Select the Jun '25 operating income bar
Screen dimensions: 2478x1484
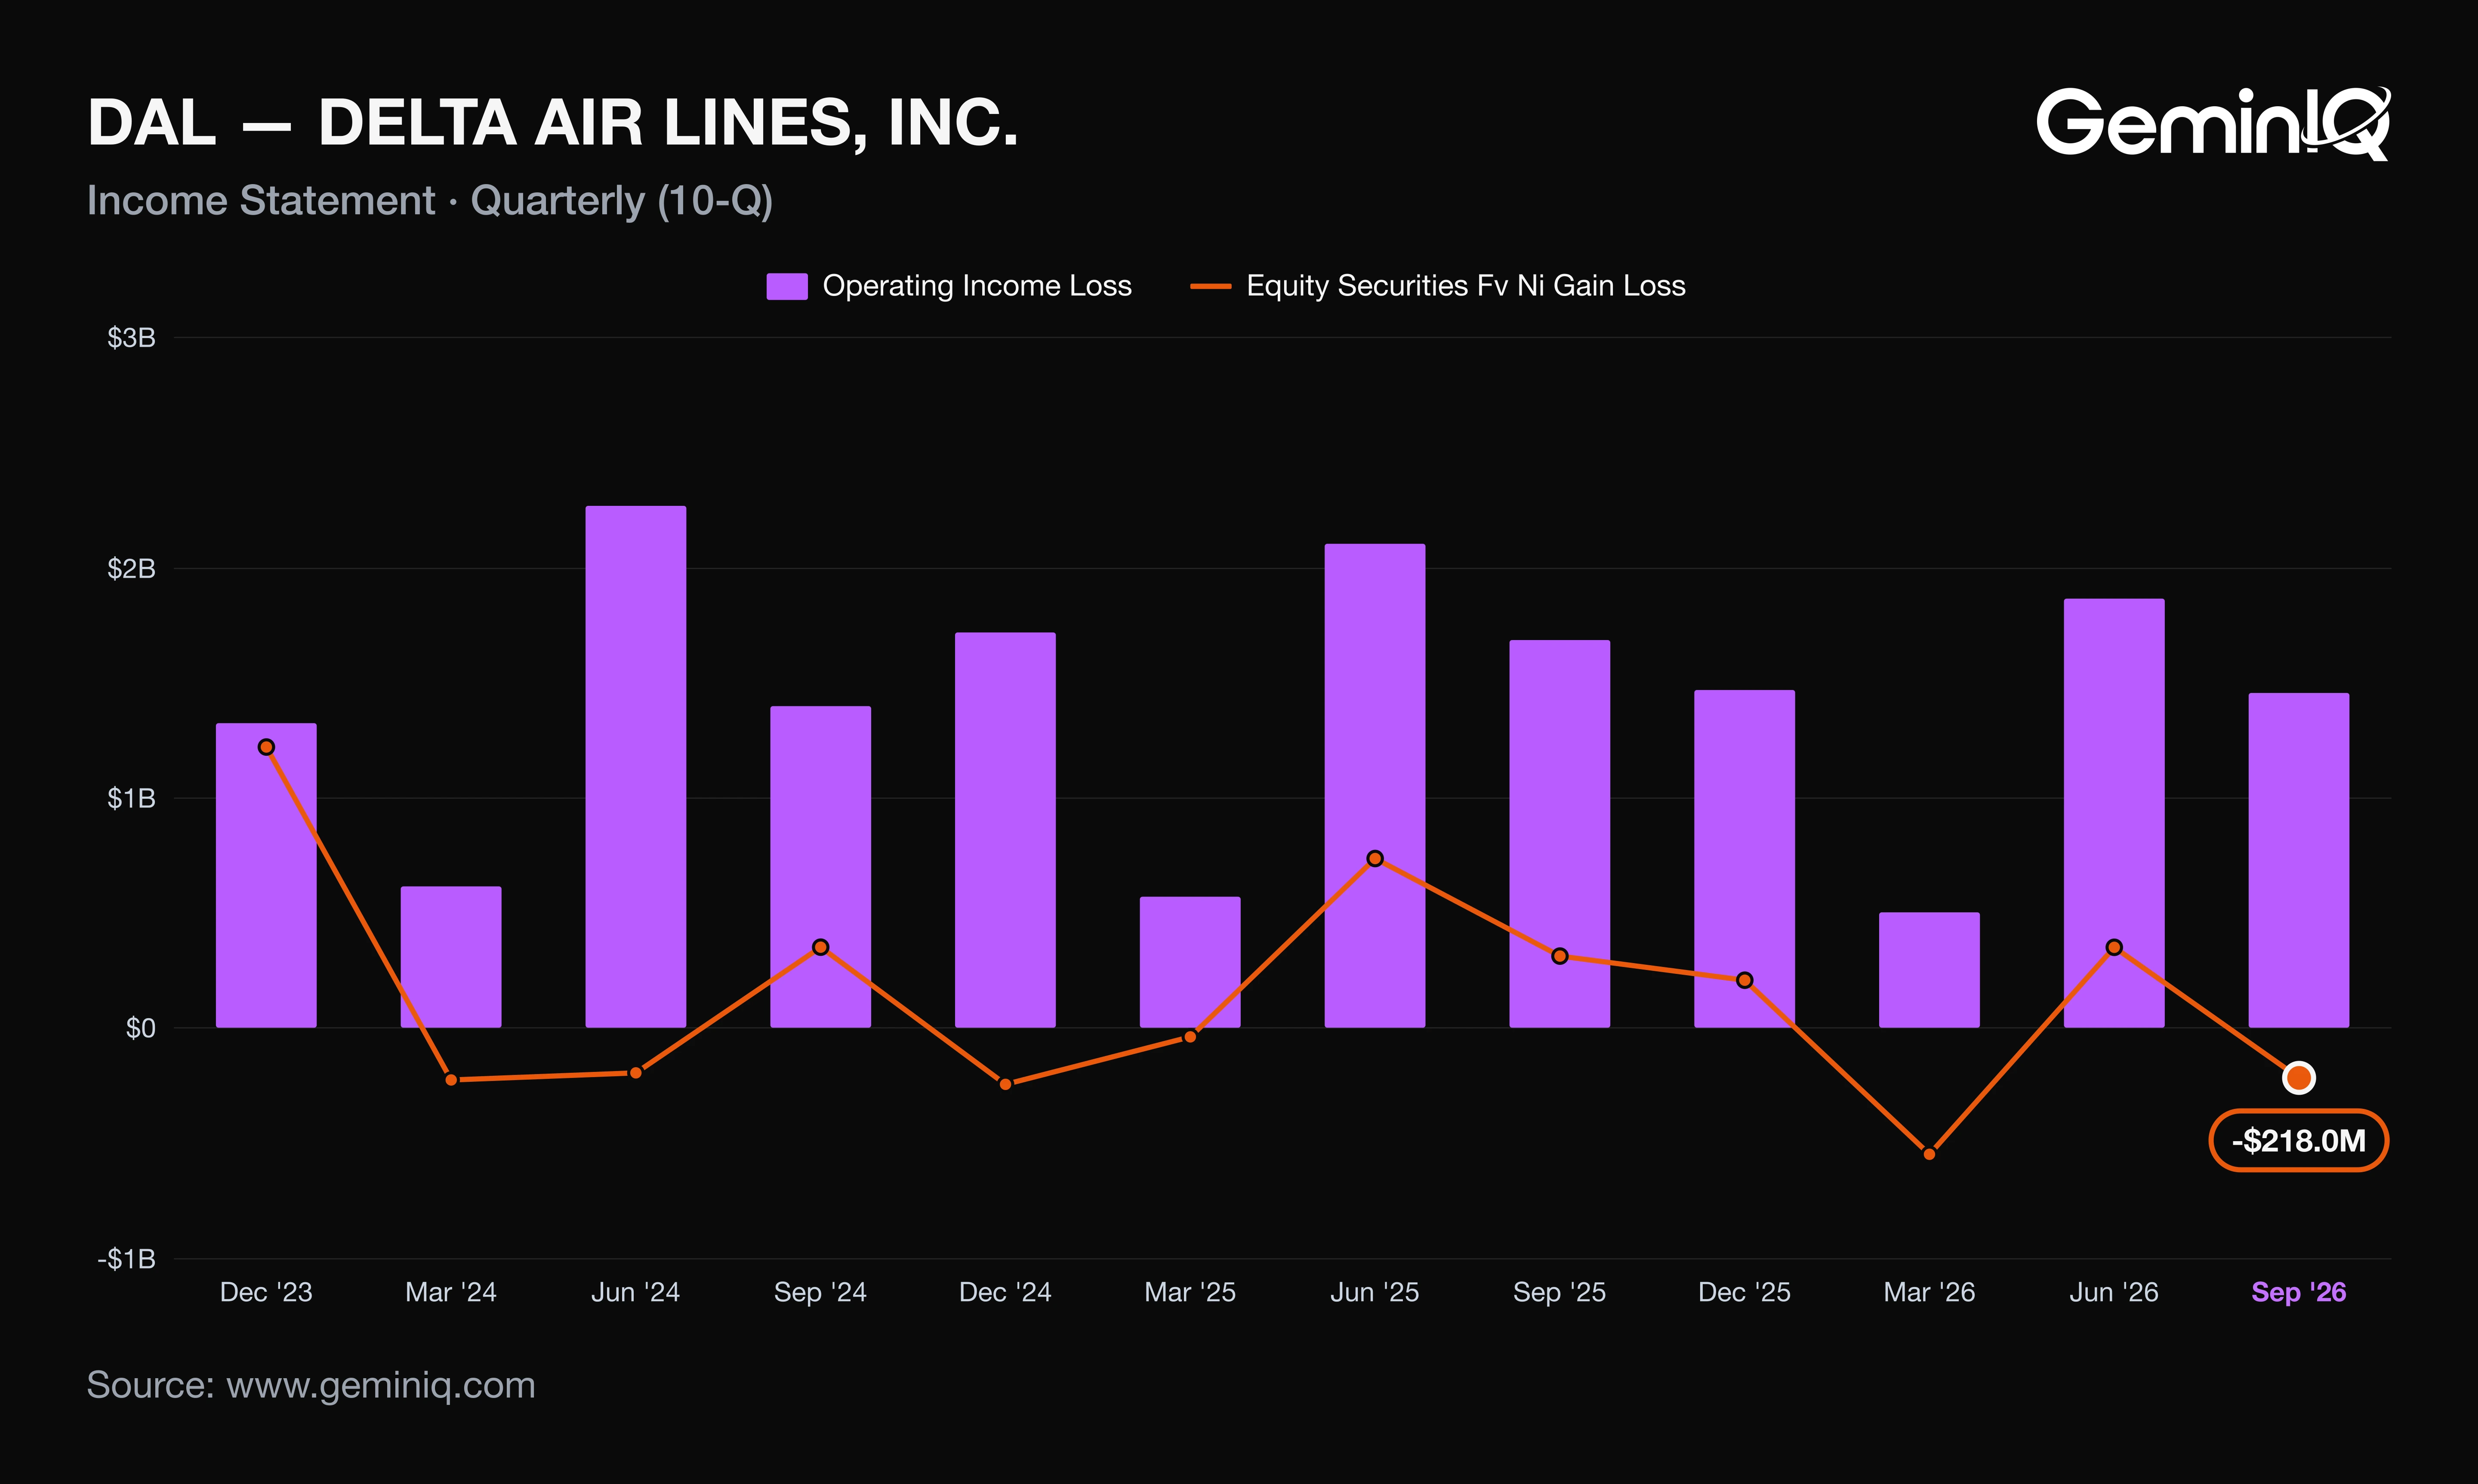[x=1375, y=786]
